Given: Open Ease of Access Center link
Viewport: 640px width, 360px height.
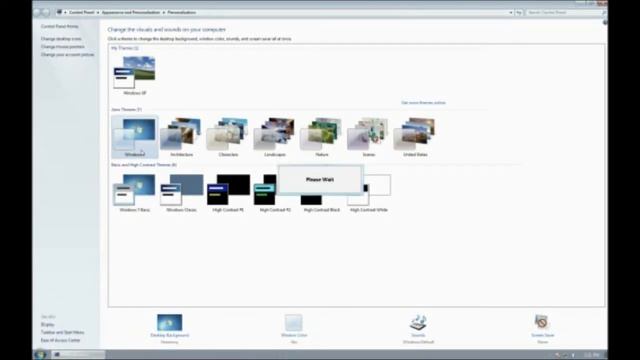Looking at the screenshot, I should (x=60, y=340).
